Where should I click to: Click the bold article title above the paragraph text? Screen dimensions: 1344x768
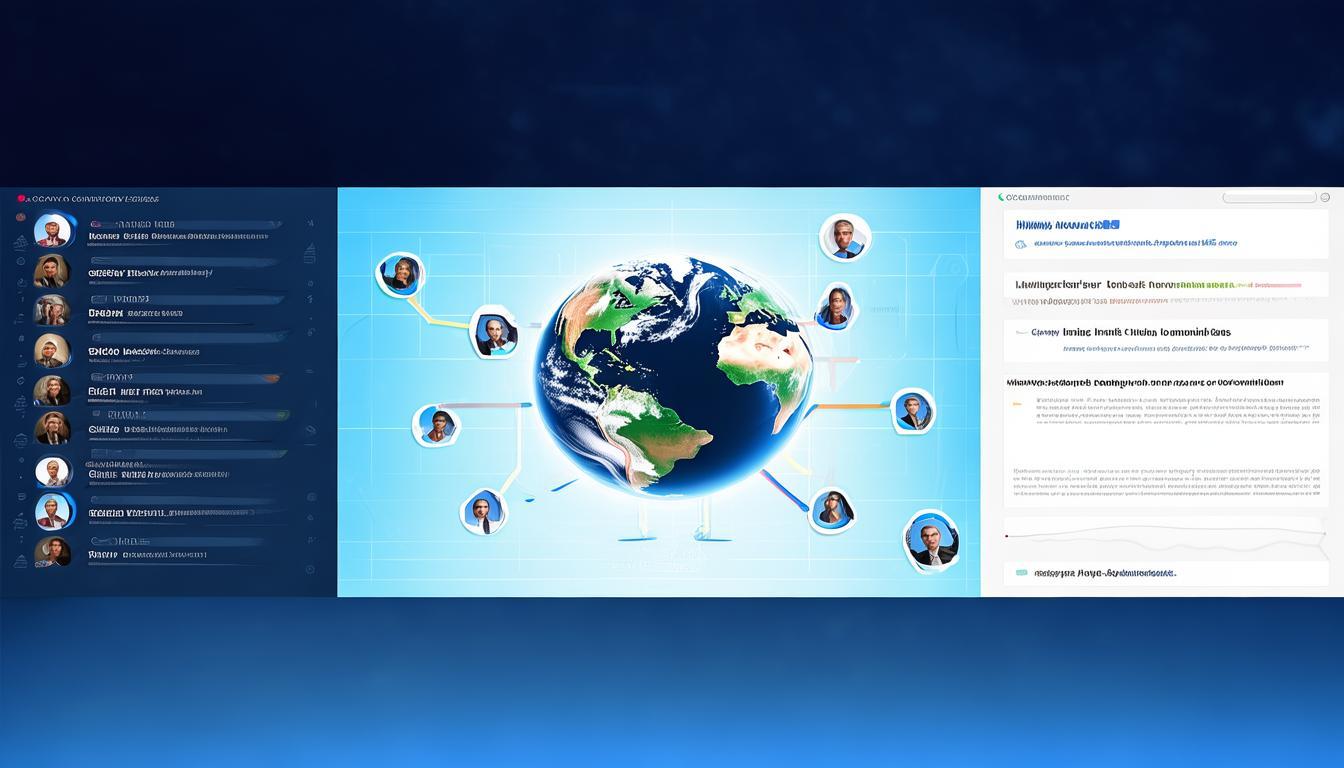click(1146, 382)
